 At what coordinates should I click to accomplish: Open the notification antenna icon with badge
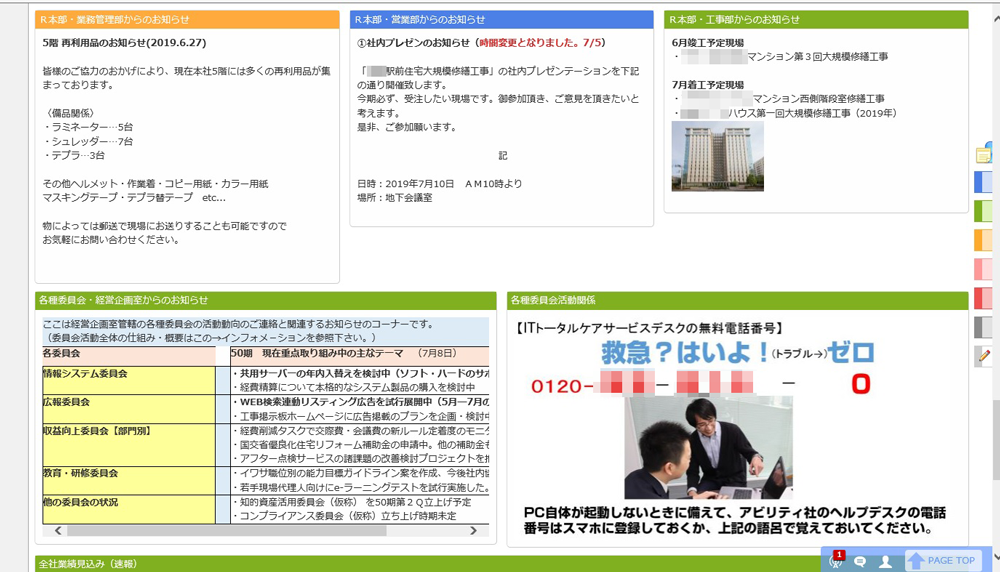[836, 561]
